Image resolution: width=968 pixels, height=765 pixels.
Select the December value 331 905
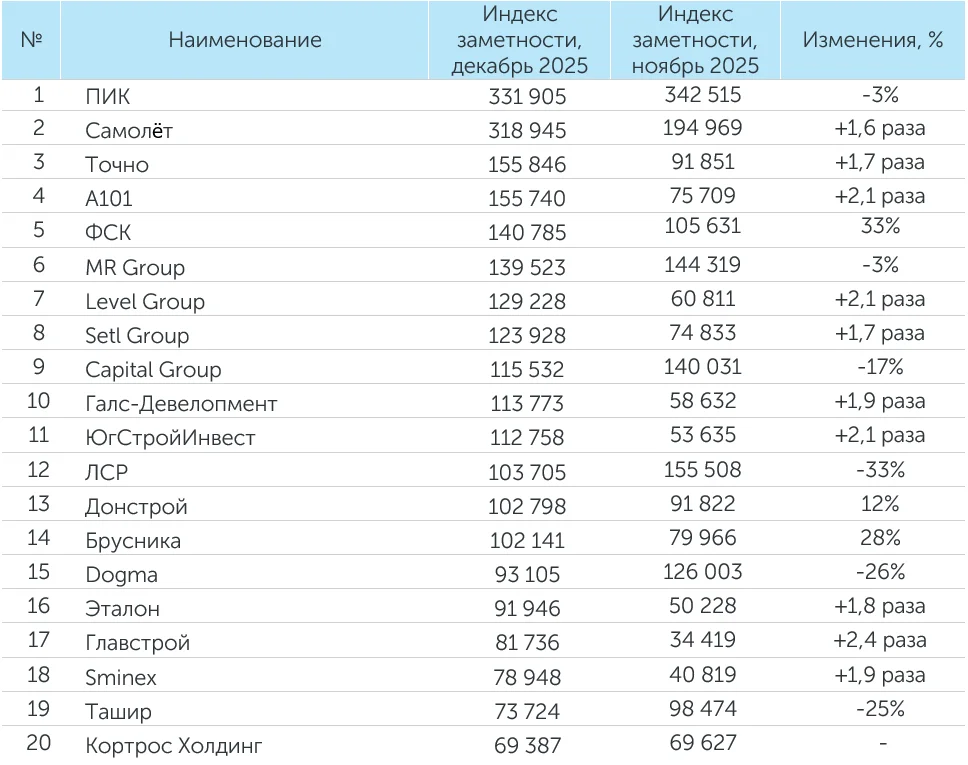(x=527, y=97)
